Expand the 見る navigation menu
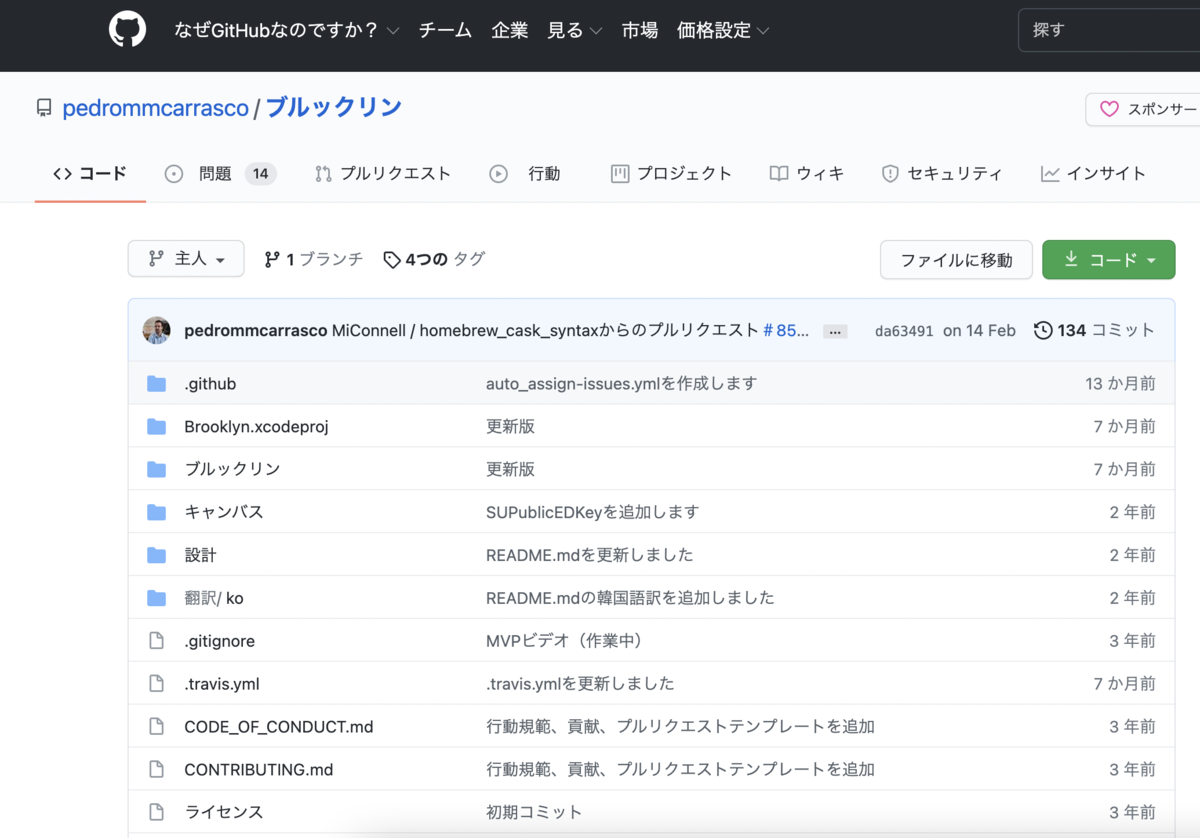This screenshot has height=838, width=1200. (575, 30)
